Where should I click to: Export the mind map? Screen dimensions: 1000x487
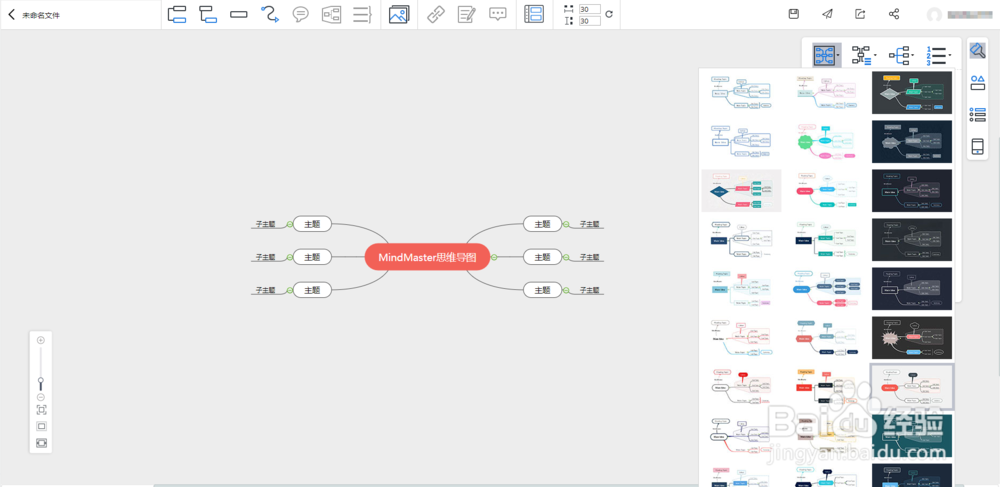(860, 14)
